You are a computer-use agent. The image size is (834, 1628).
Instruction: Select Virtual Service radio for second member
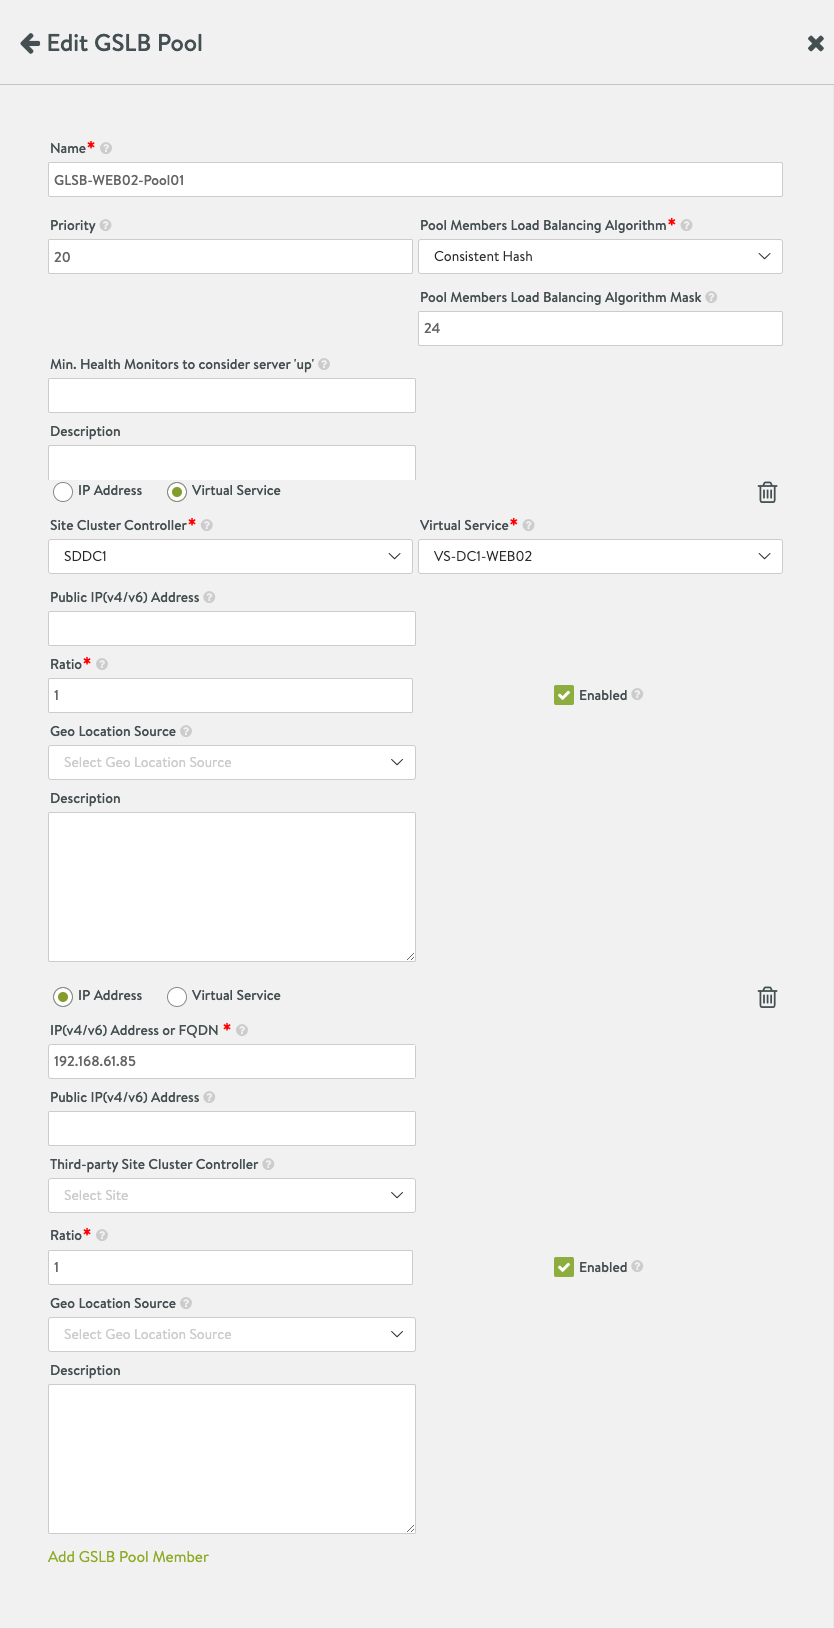click(x=177, y=996)
